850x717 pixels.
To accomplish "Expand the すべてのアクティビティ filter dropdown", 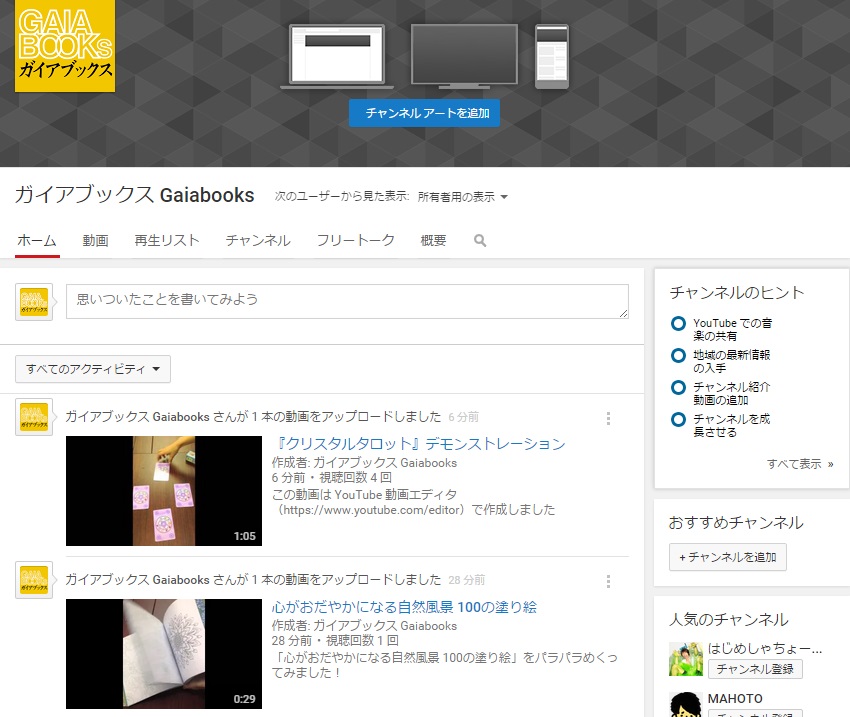I will point(93,369).
